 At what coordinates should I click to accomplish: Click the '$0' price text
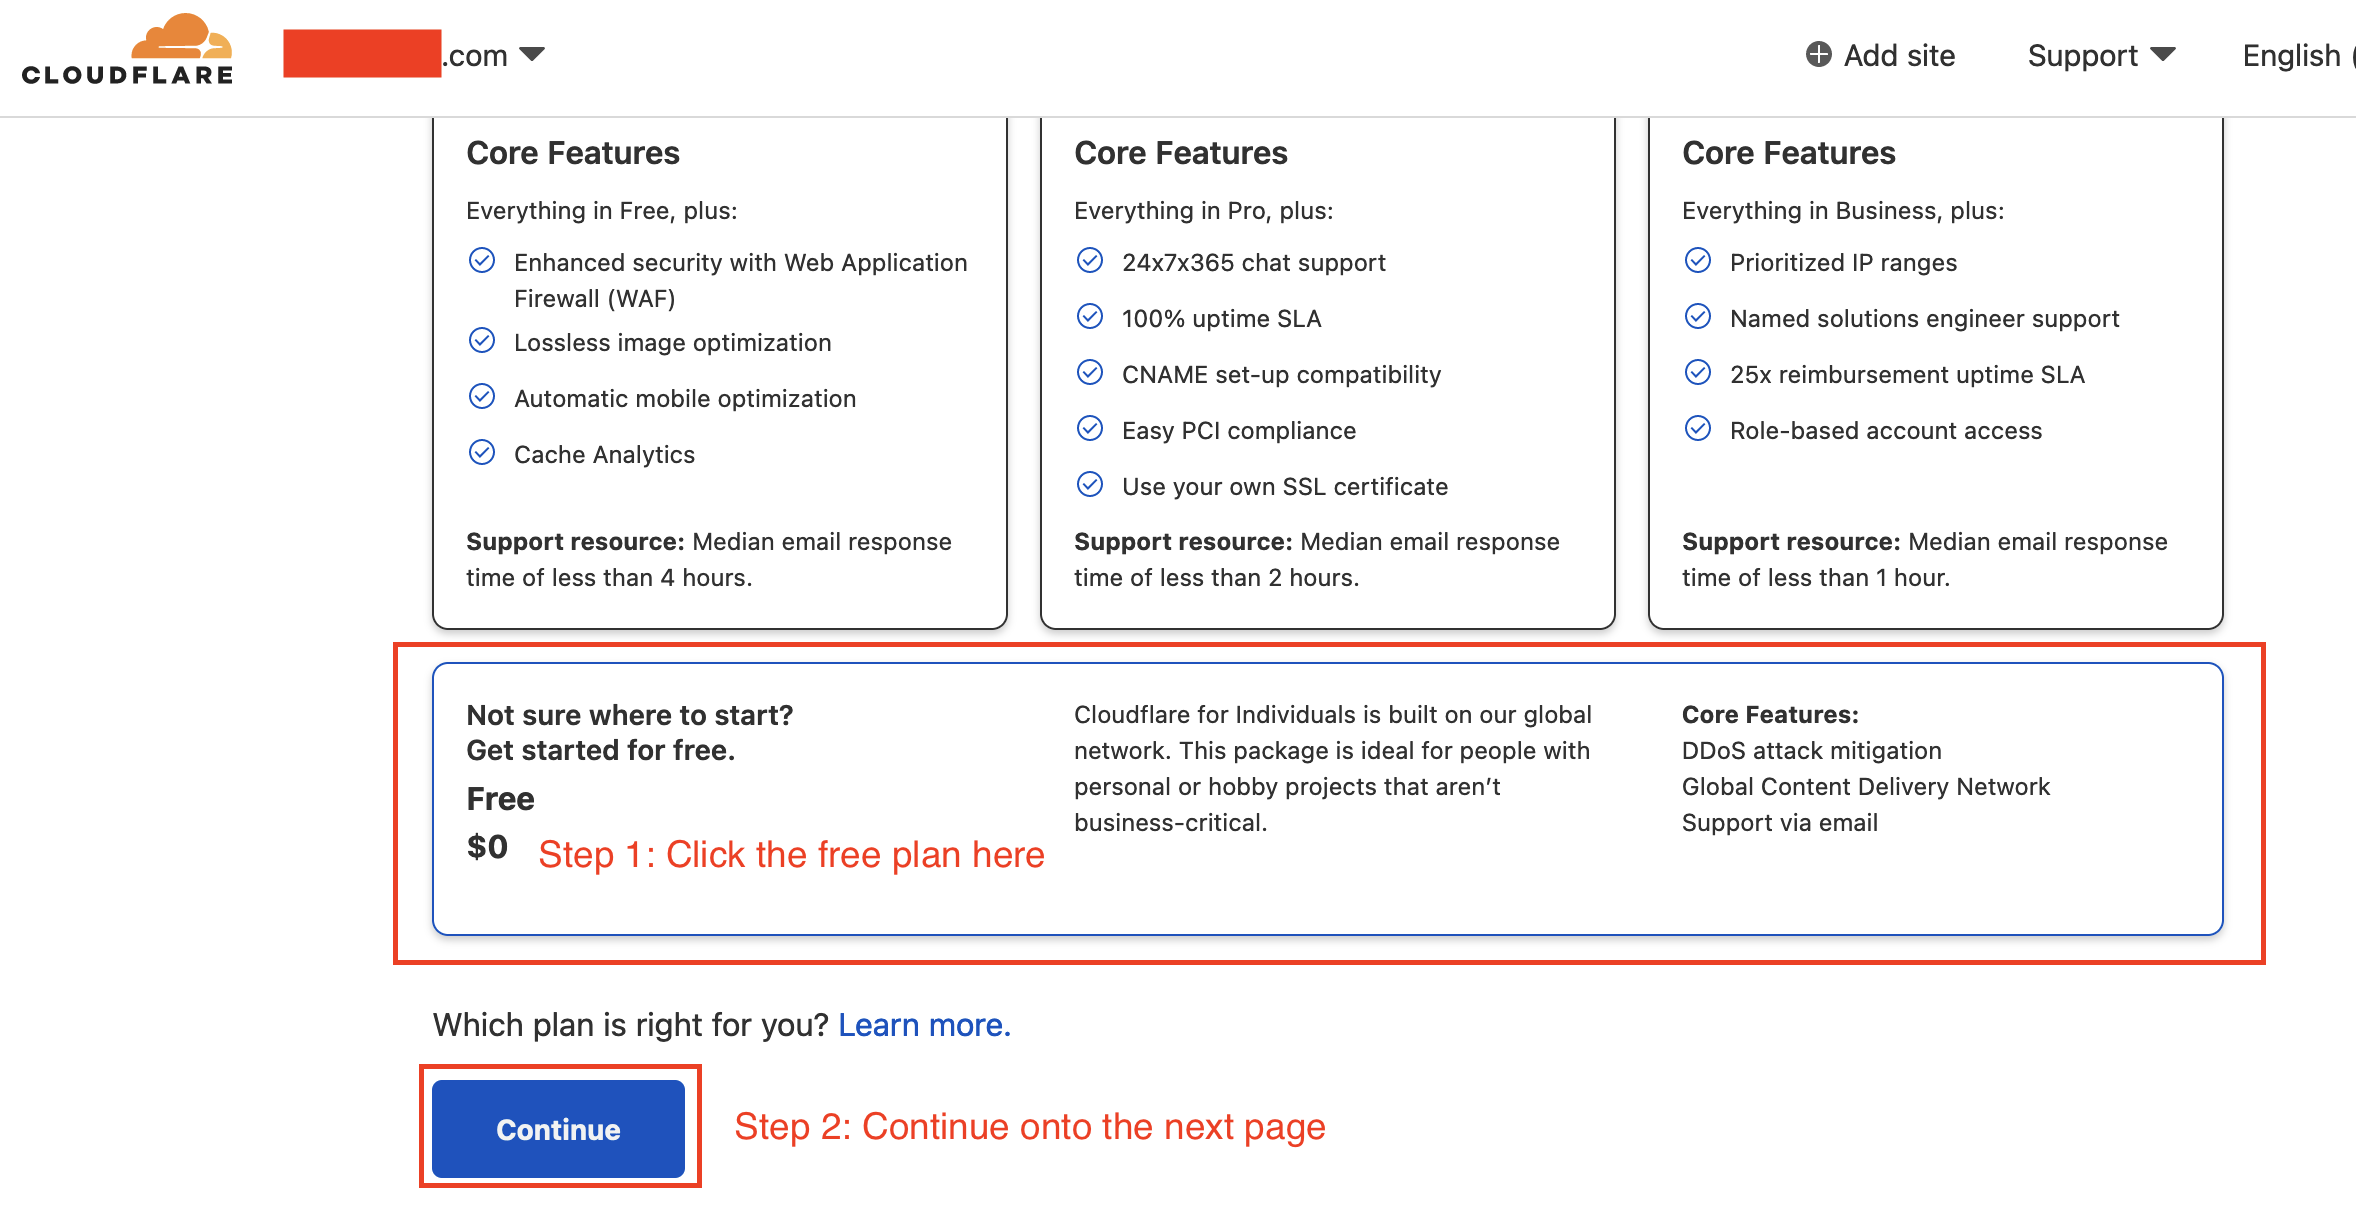pyautogui.click(x=487, y=847)
